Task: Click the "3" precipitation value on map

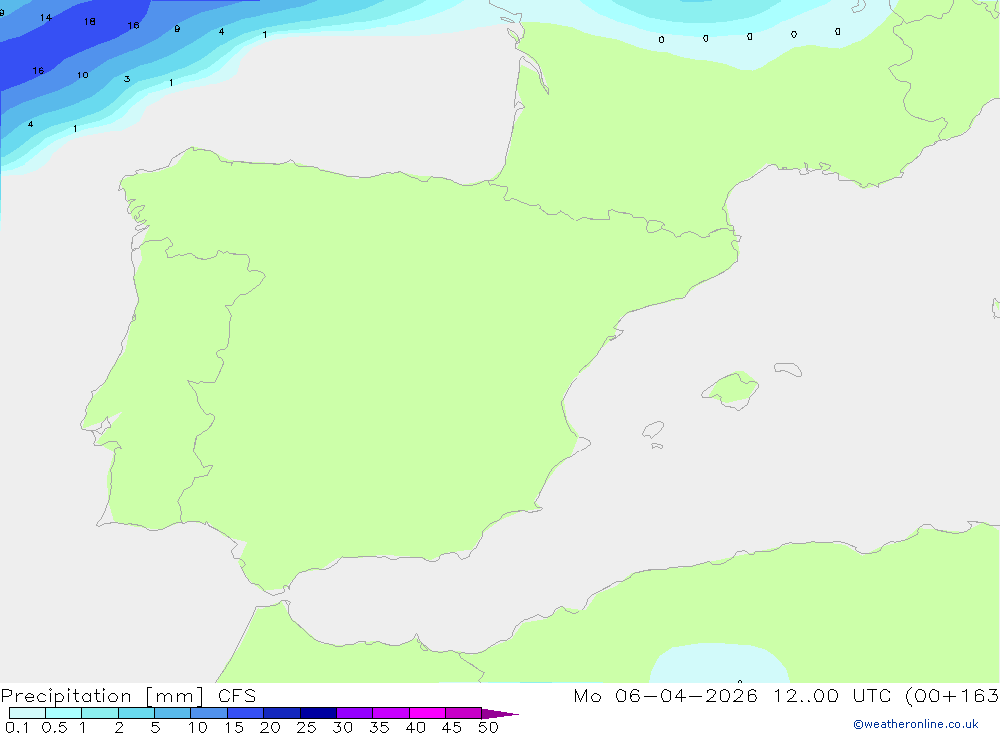Action: [x=127, y=79]
